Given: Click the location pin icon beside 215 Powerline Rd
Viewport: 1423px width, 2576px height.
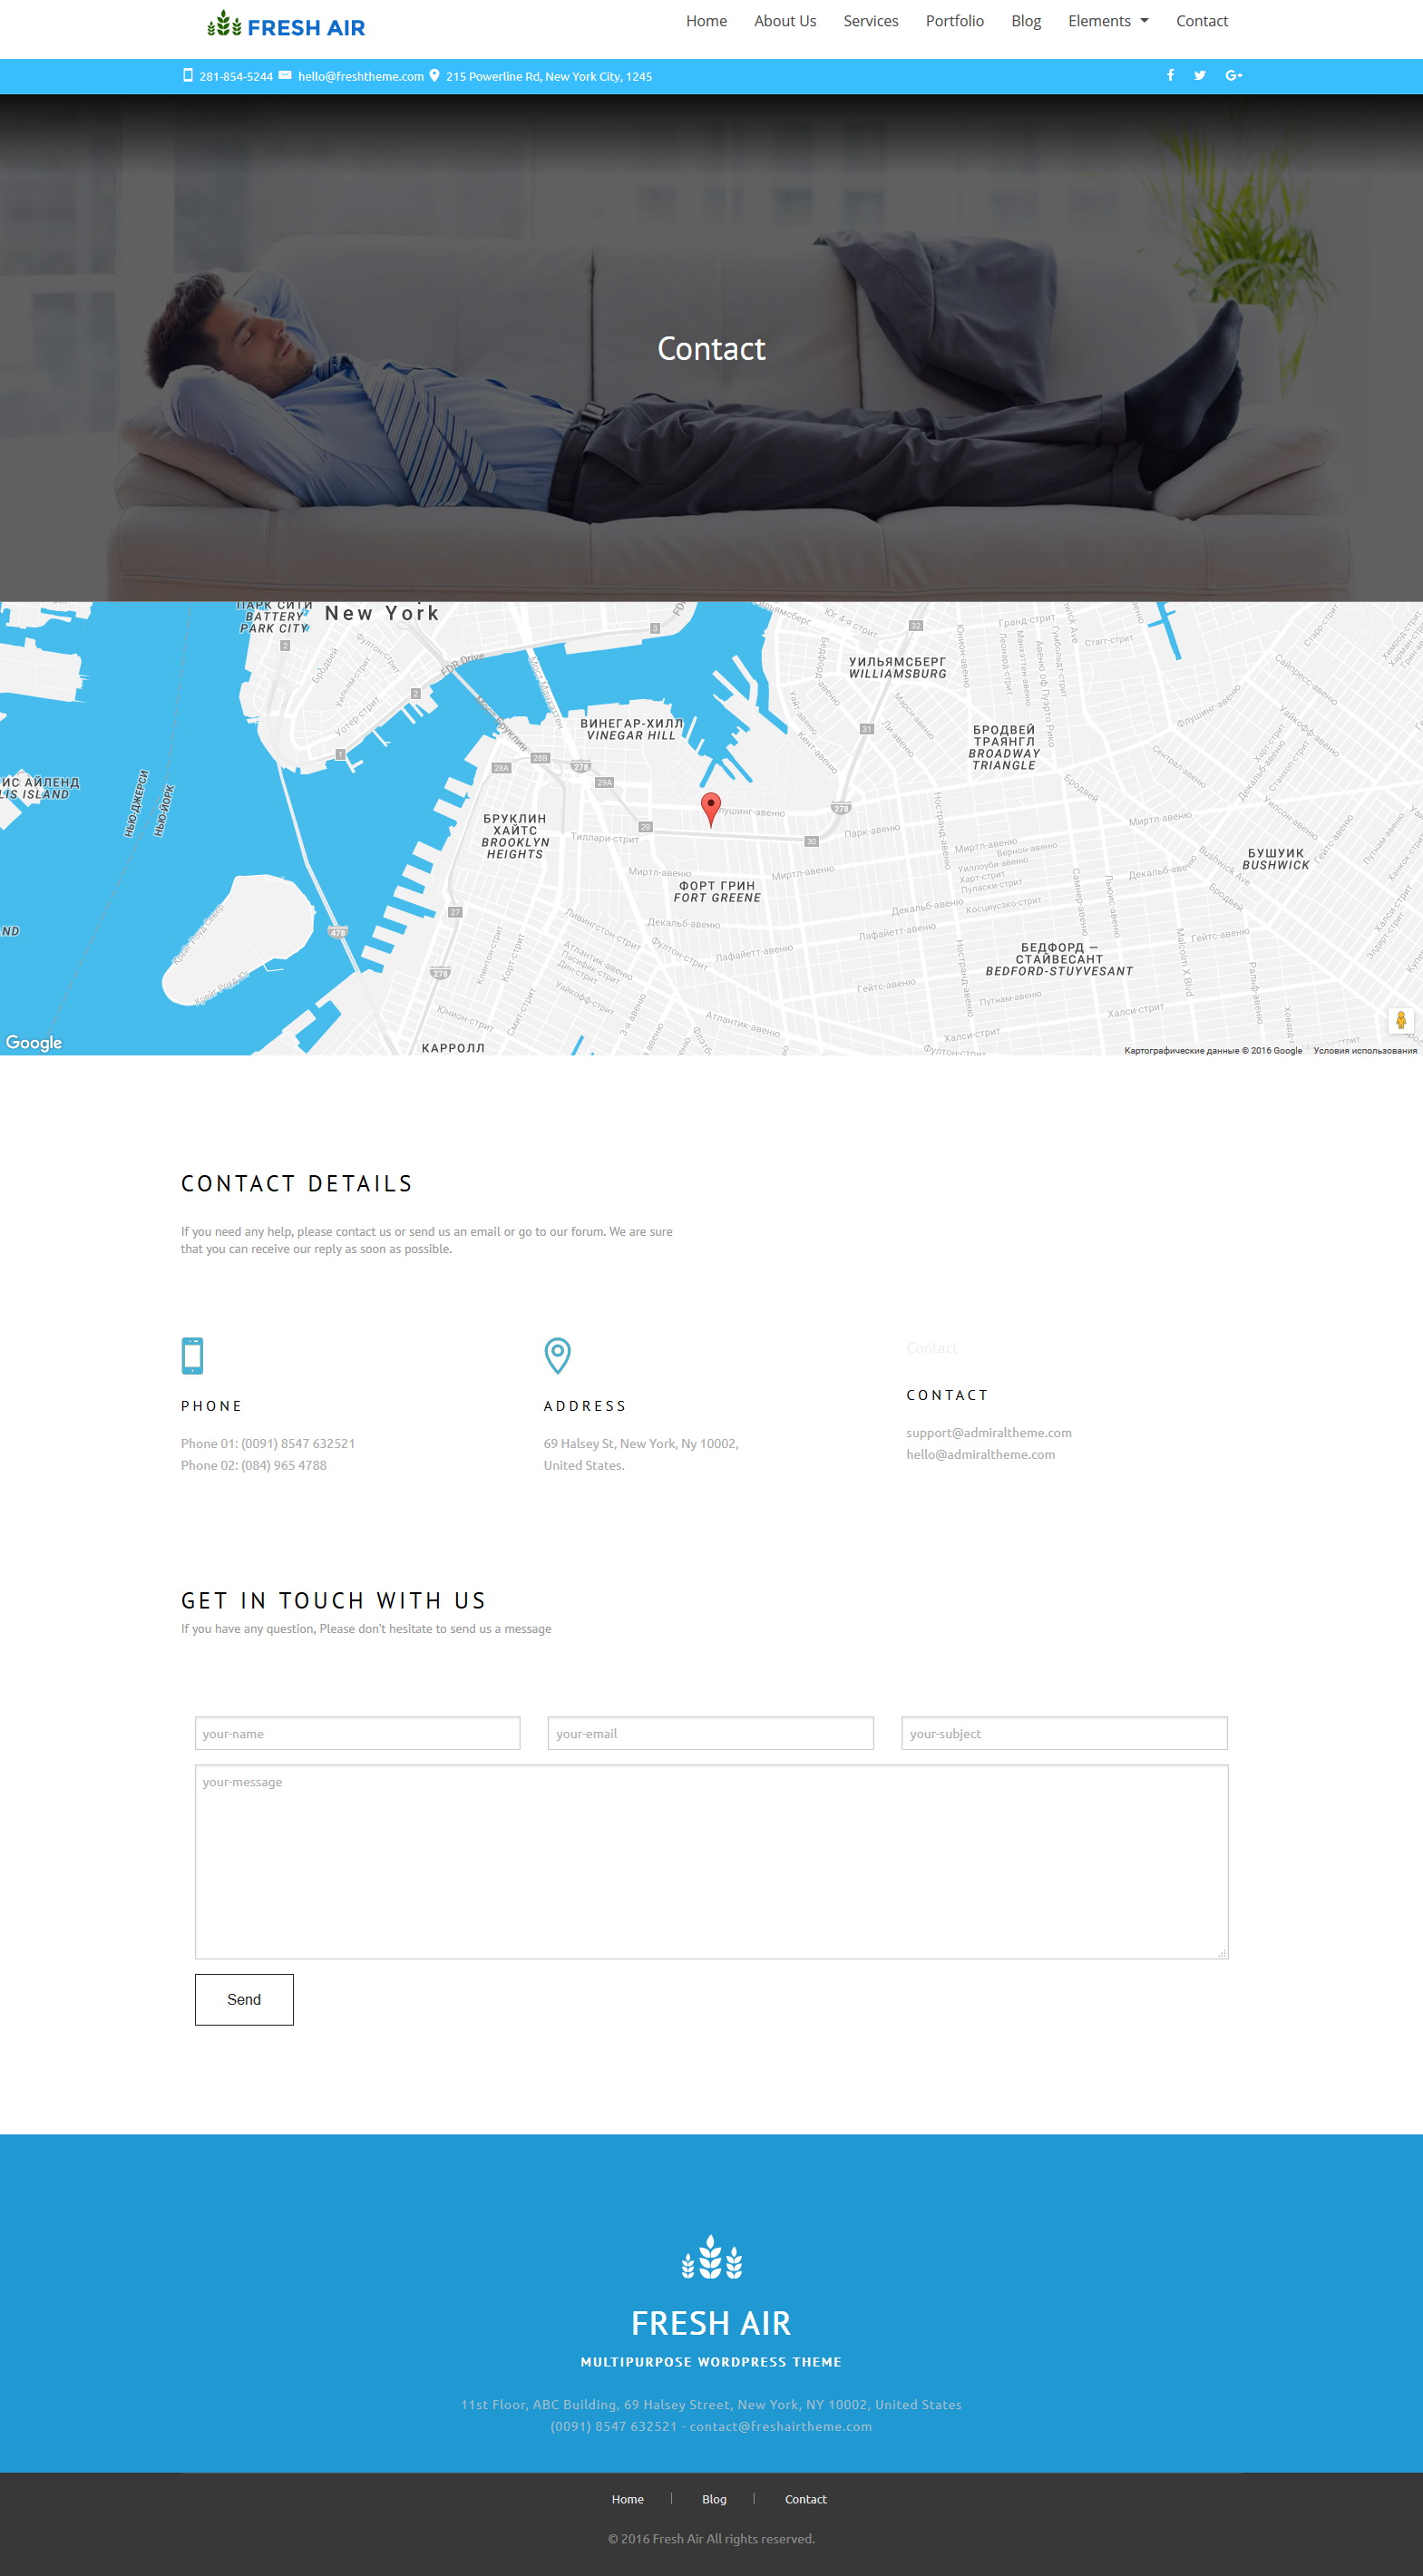Looking at the screenshot, I should coord(434,75).
